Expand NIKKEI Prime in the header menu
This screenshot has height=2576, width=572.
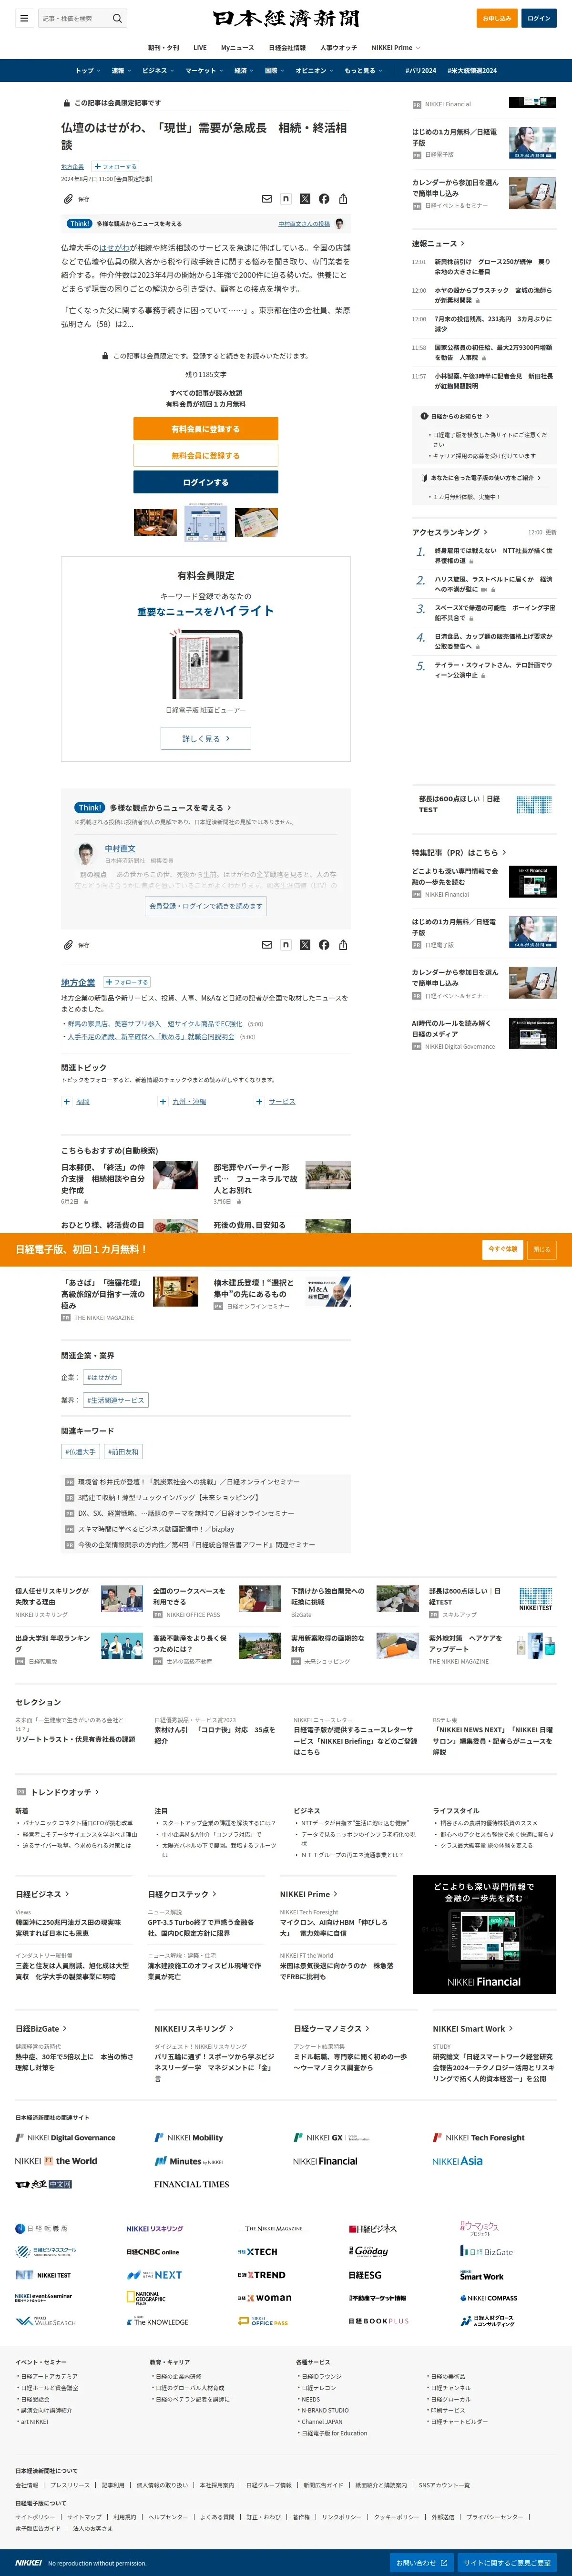[x=395, y=47]
